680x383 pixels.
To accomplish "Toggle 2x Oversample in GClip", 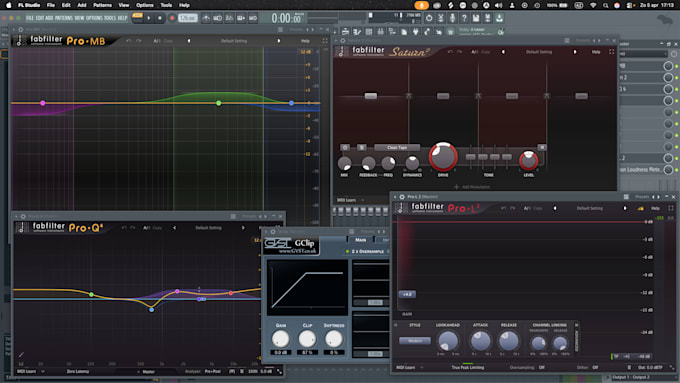I will tap(366, 251).
